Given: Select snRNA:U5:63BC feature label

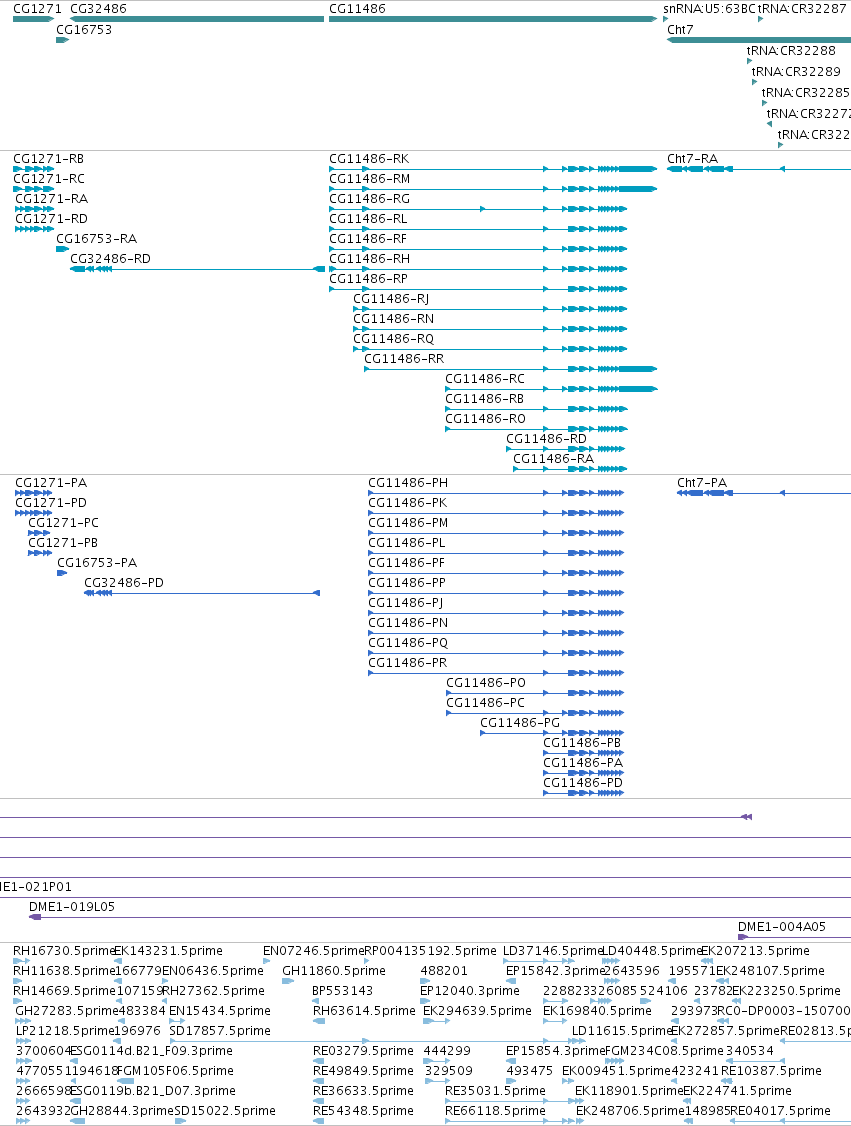Looking at the screenshot, I should (709, 9).
